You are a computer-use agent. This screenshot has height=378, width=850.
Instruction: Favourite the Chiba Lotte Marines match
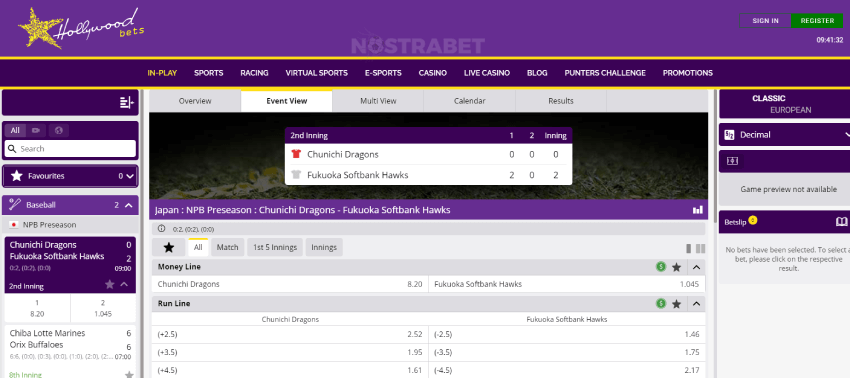[129, 374]
